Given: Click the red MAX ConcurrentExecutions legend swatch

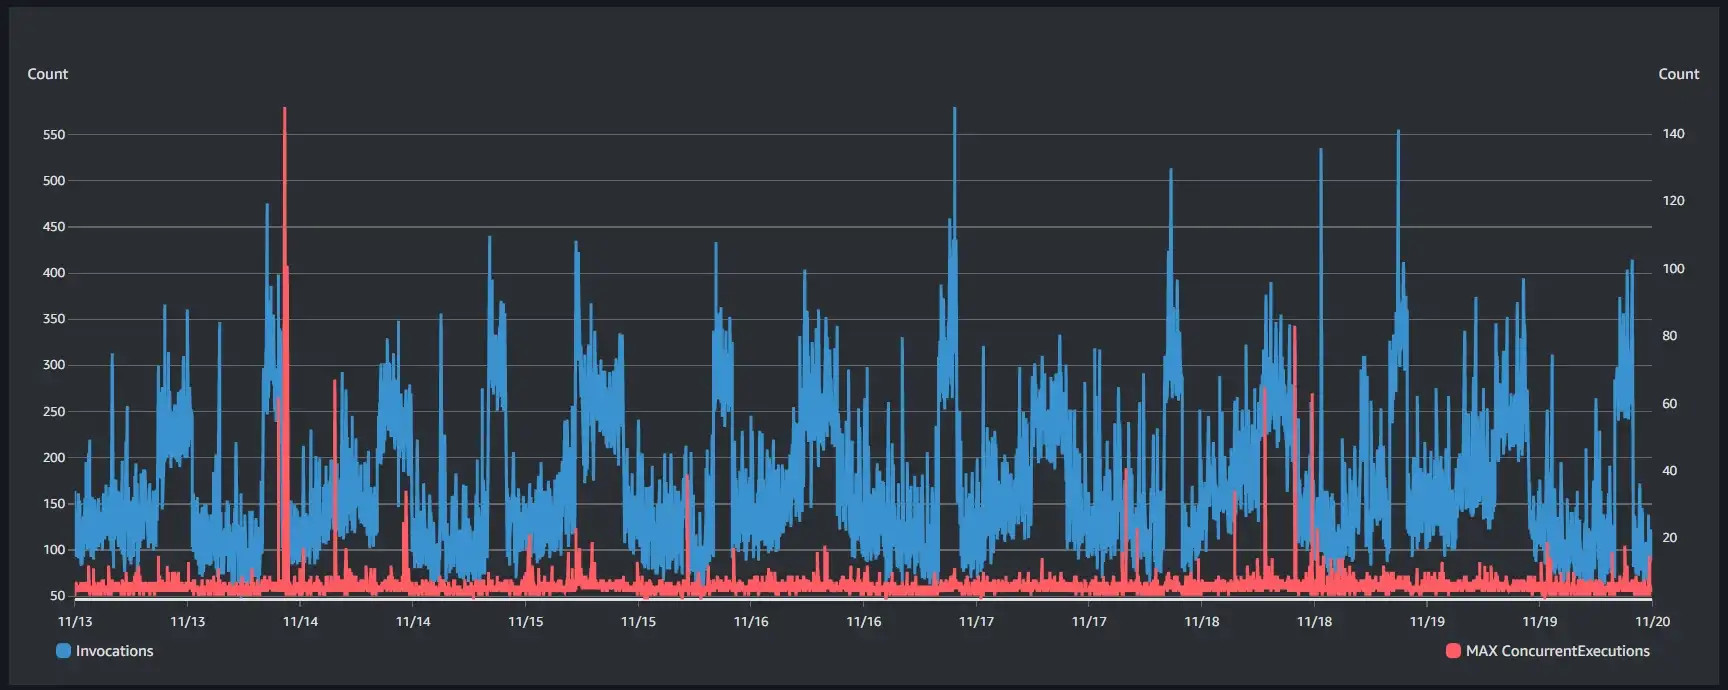Looking at the screenshot, I should point(1453,651).
